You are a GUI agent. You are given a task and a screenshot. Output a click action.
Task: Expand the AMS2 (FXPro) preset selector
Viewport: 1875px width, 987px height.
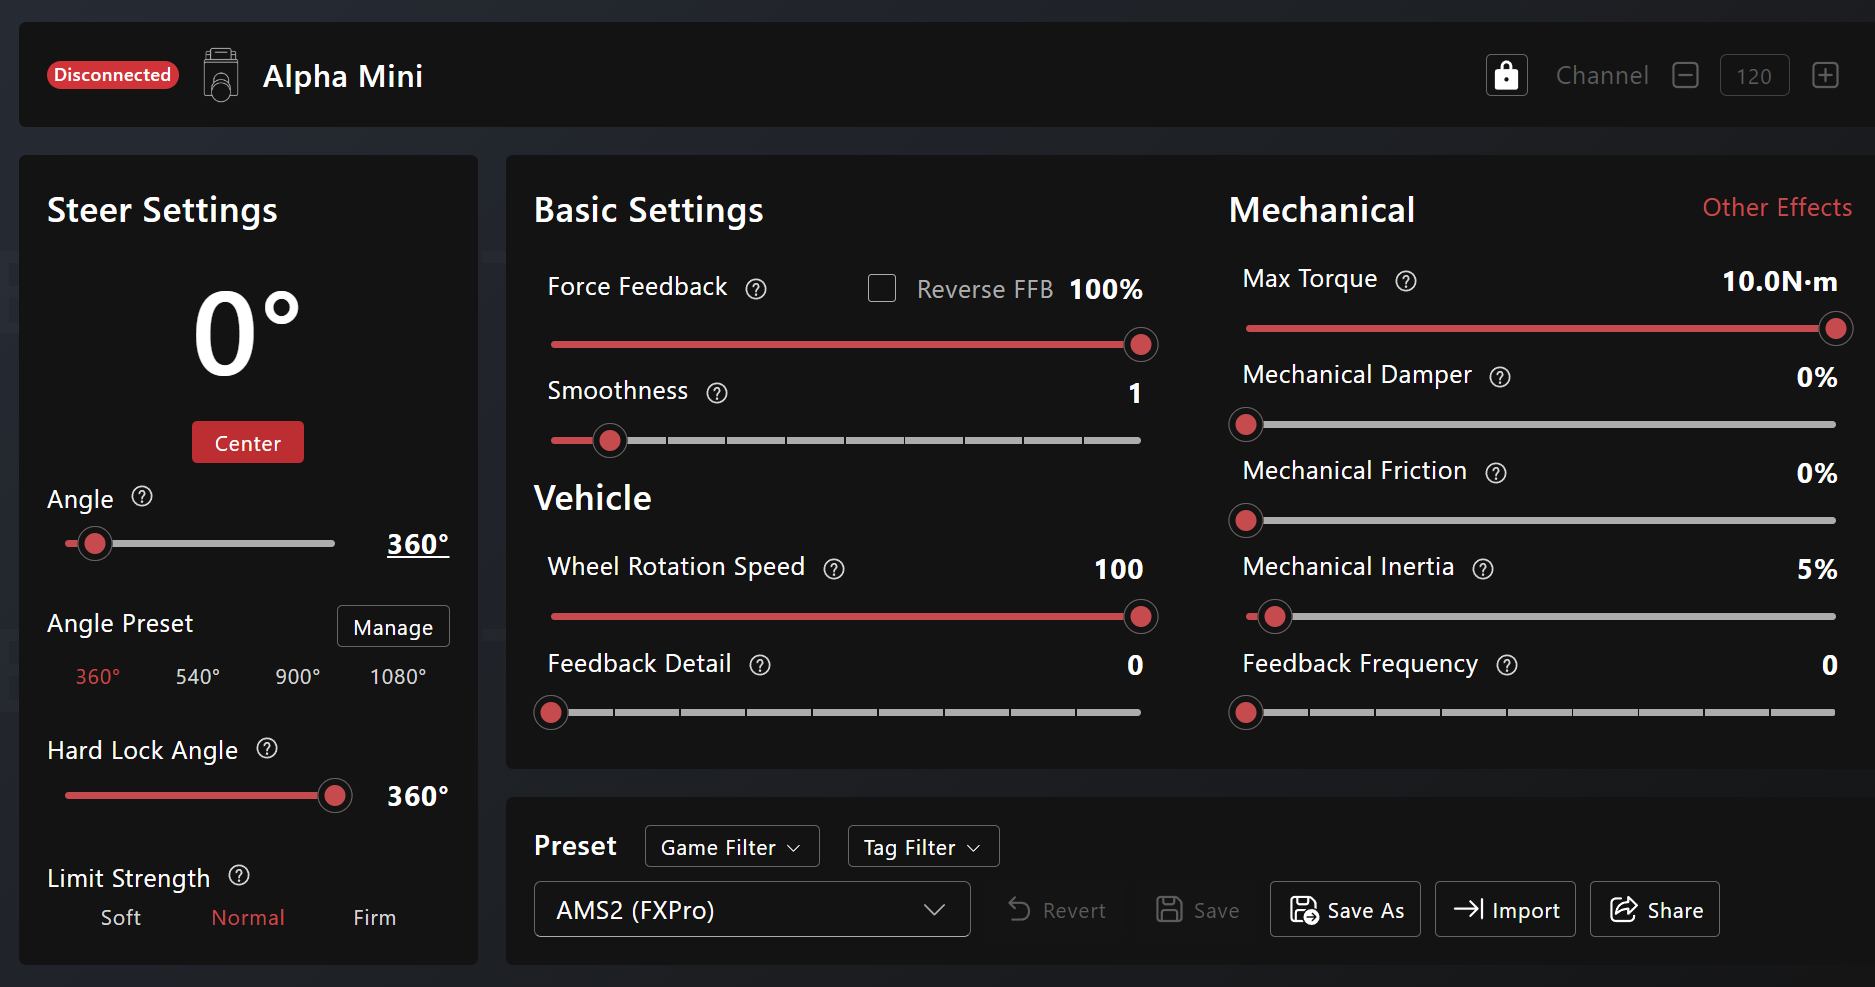coord(752,909)
